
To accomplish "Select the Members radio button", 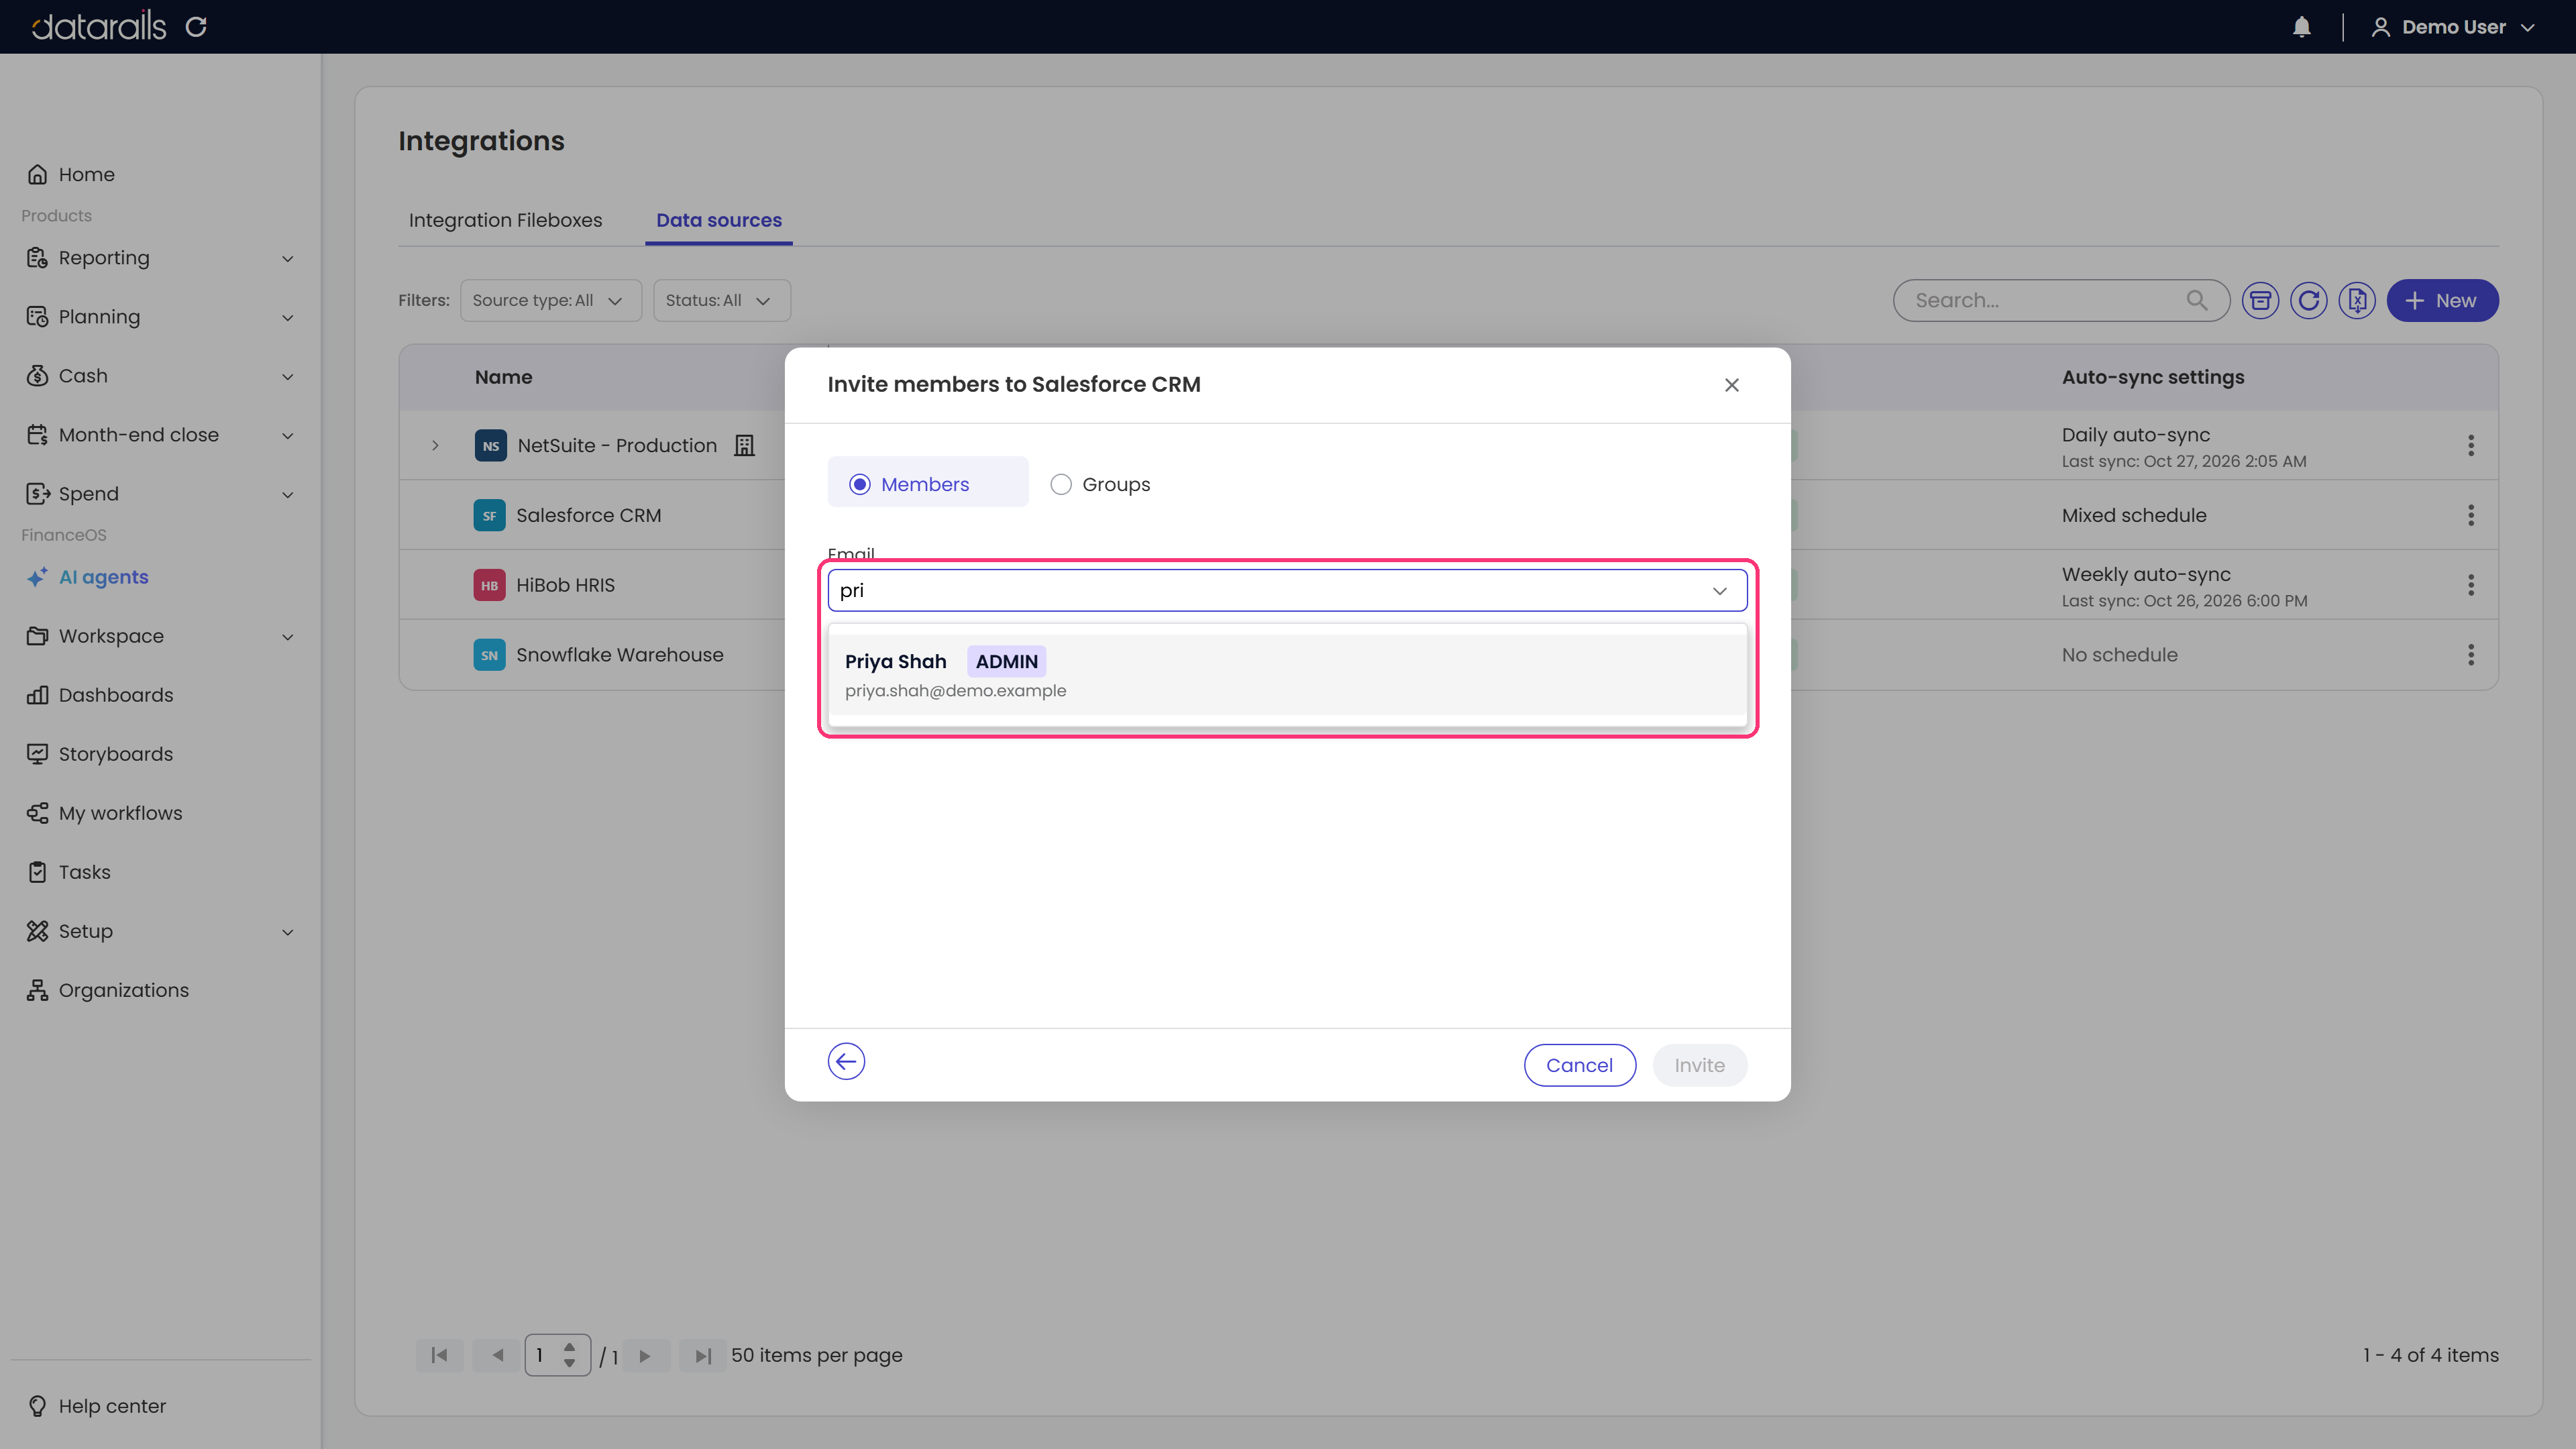I will [860, 484].
